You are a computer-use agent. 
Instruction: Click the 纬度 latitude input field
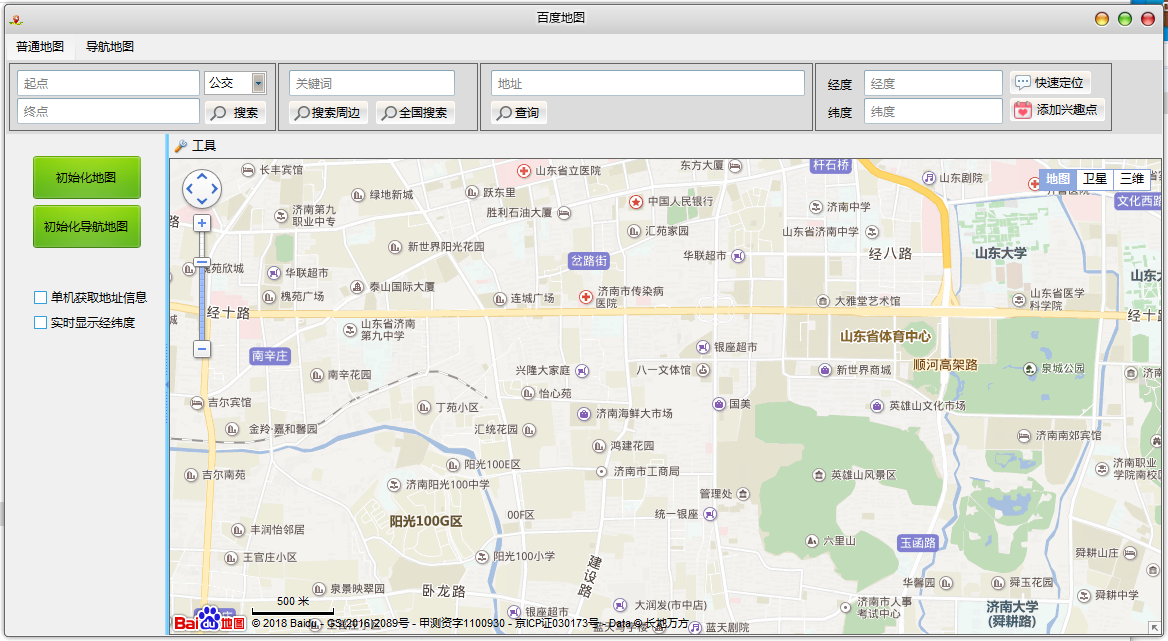(933, 111)
